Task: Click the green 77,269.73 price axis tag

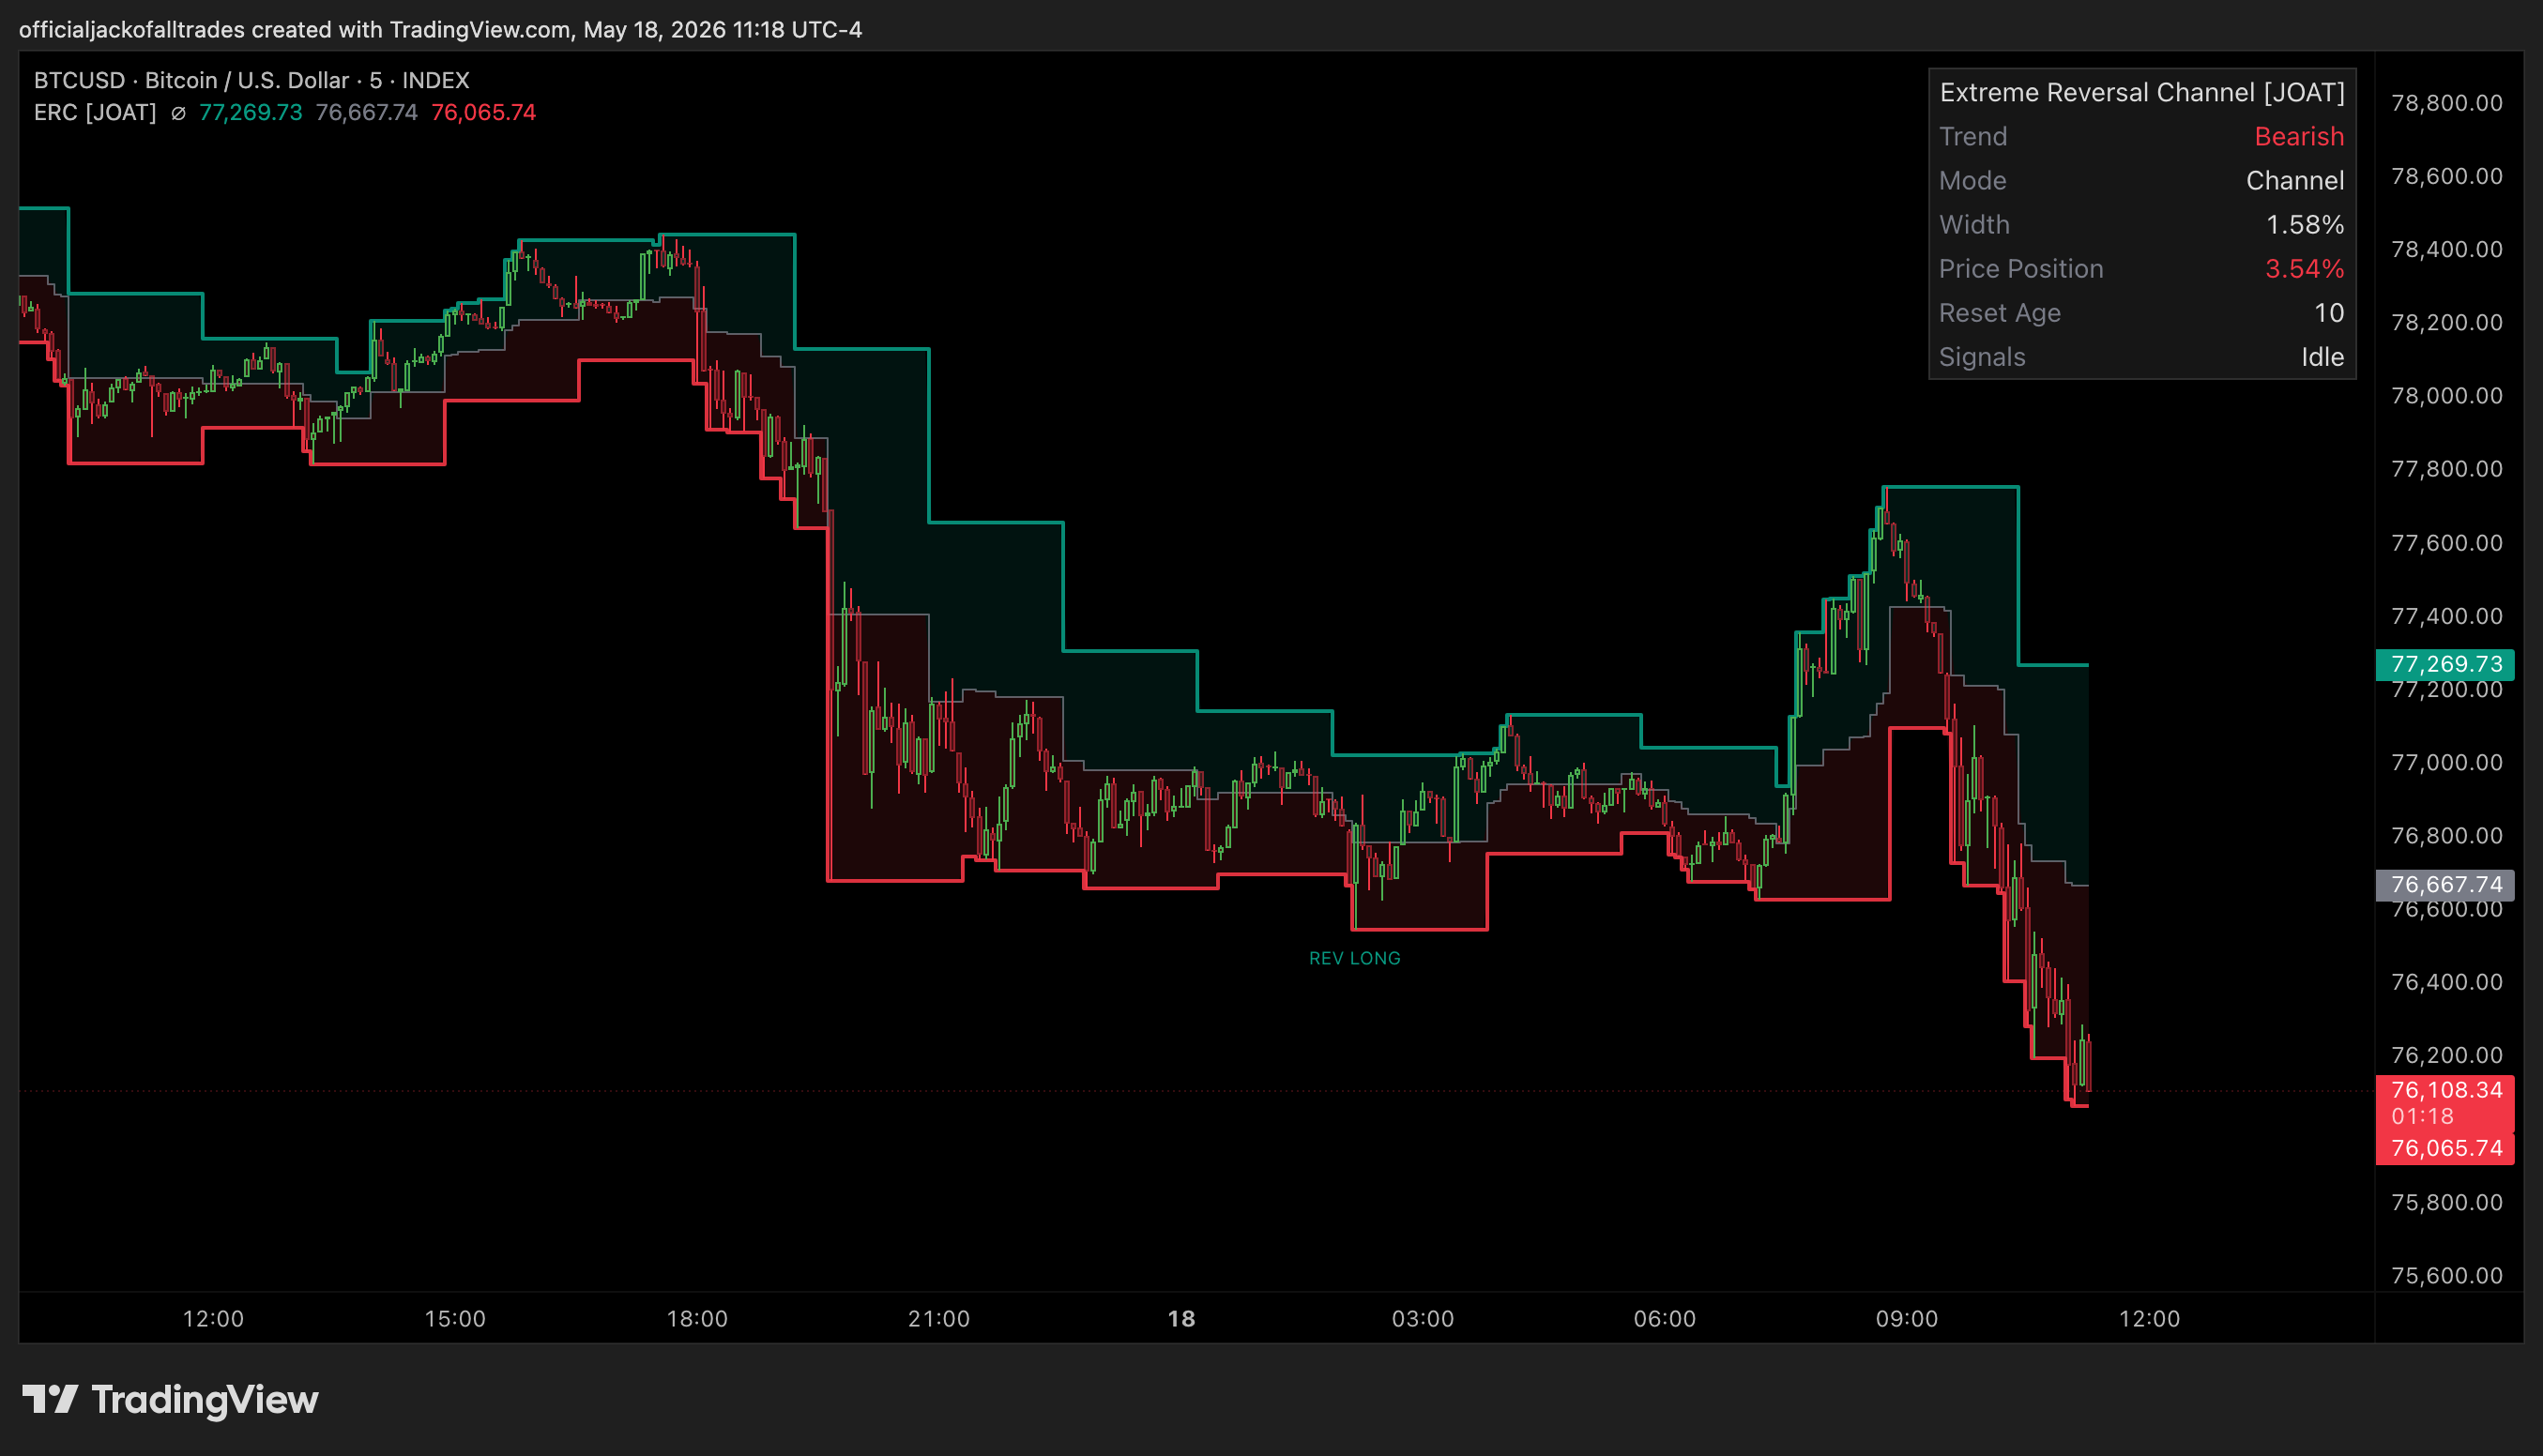Action: click(x=2445, y=664)
